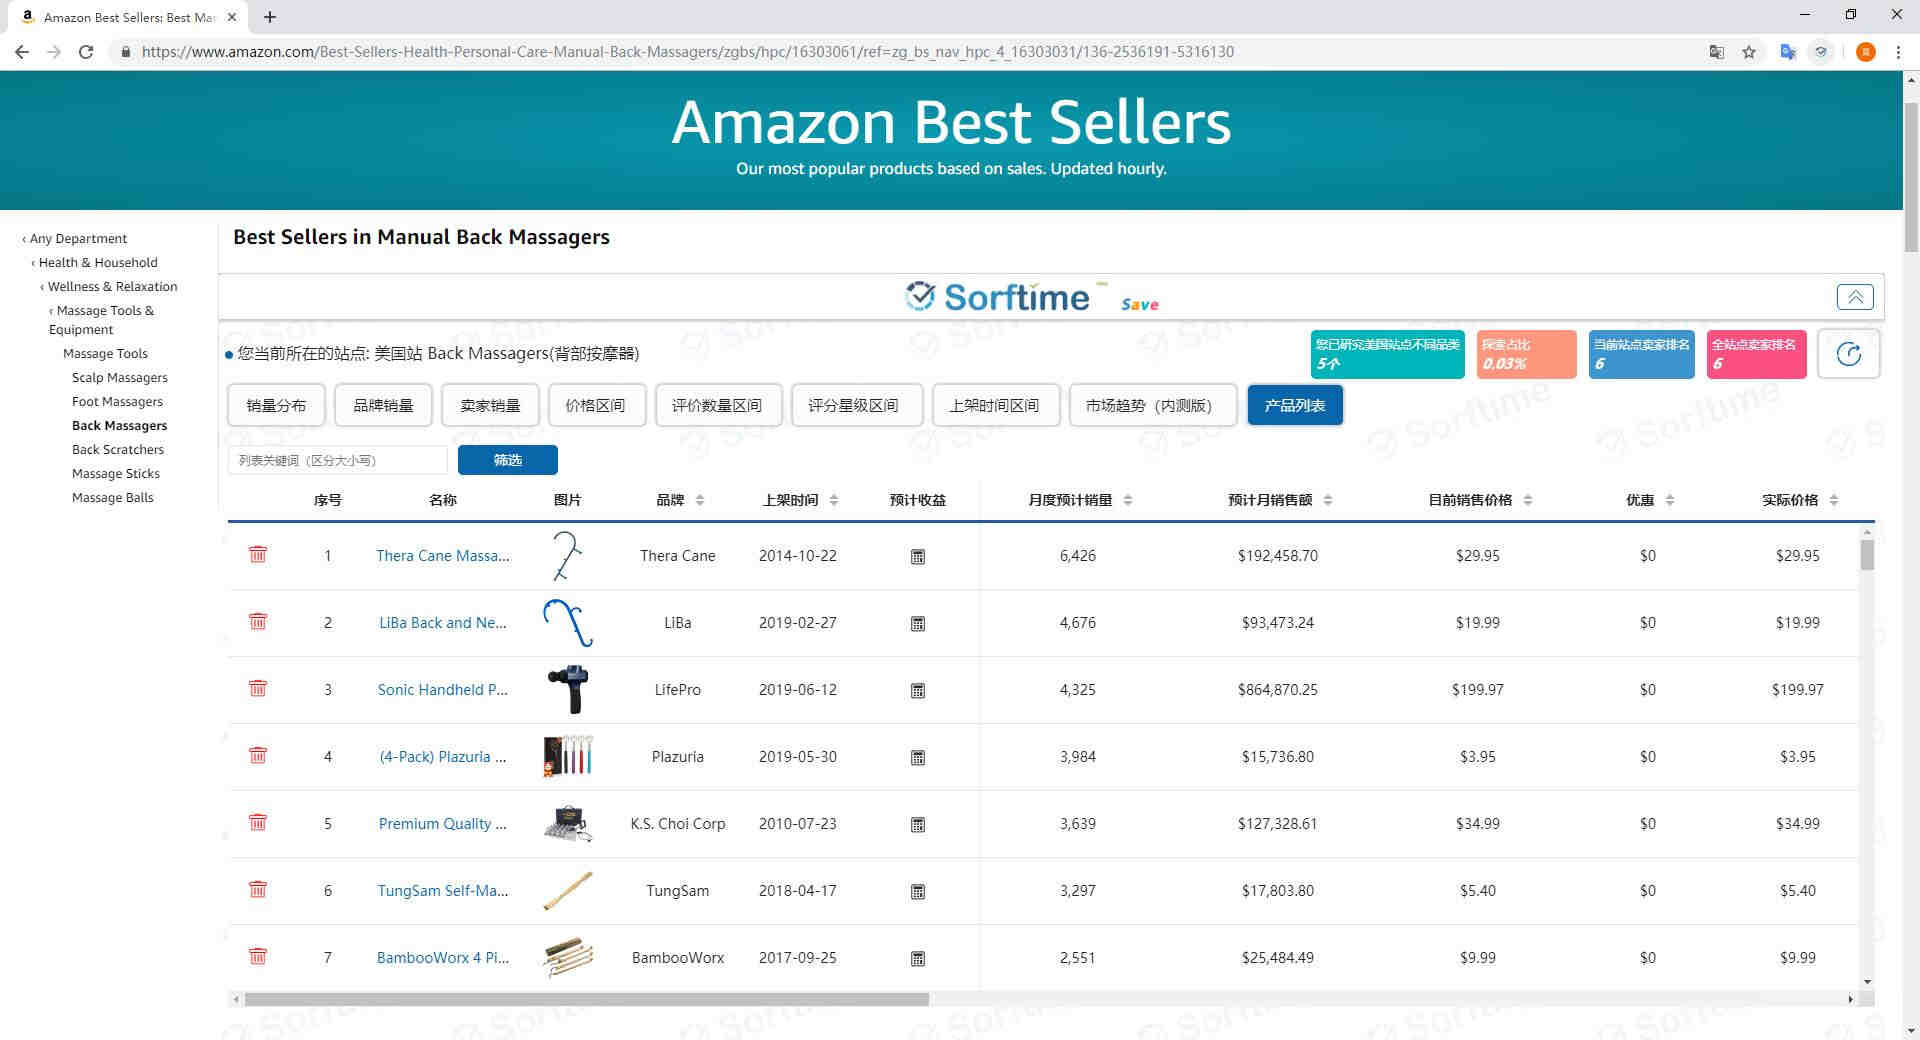Open calculator icon in K.S. Choi Corp row
This screenshot has width=1920, height=1040.
tap(918, 825)
